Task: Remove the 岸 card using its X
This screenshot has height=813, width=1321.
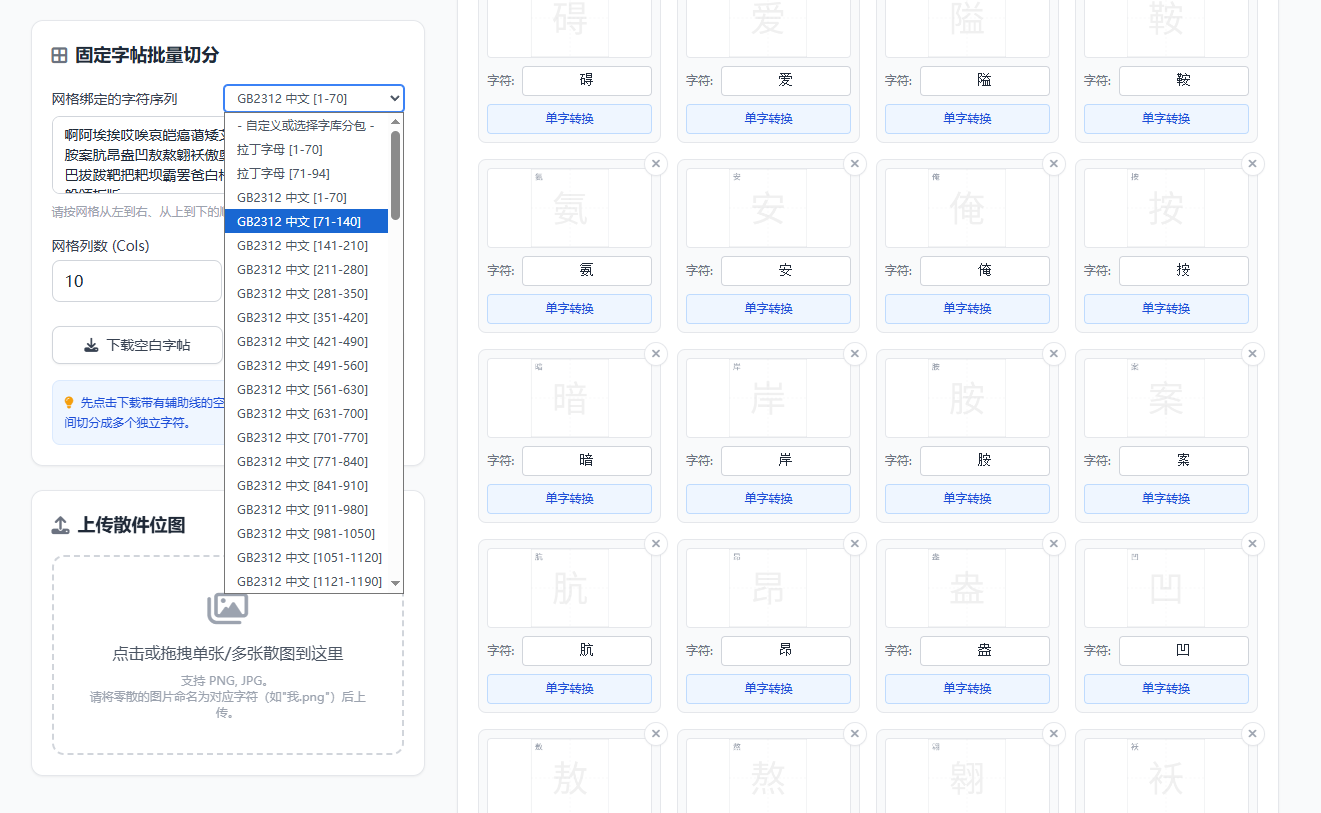Action: click(x=855, y=354)
